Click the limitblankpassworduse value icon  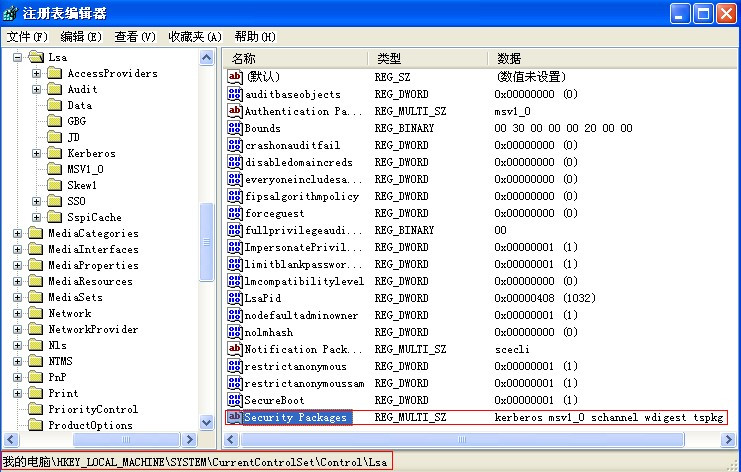(235, 264)
